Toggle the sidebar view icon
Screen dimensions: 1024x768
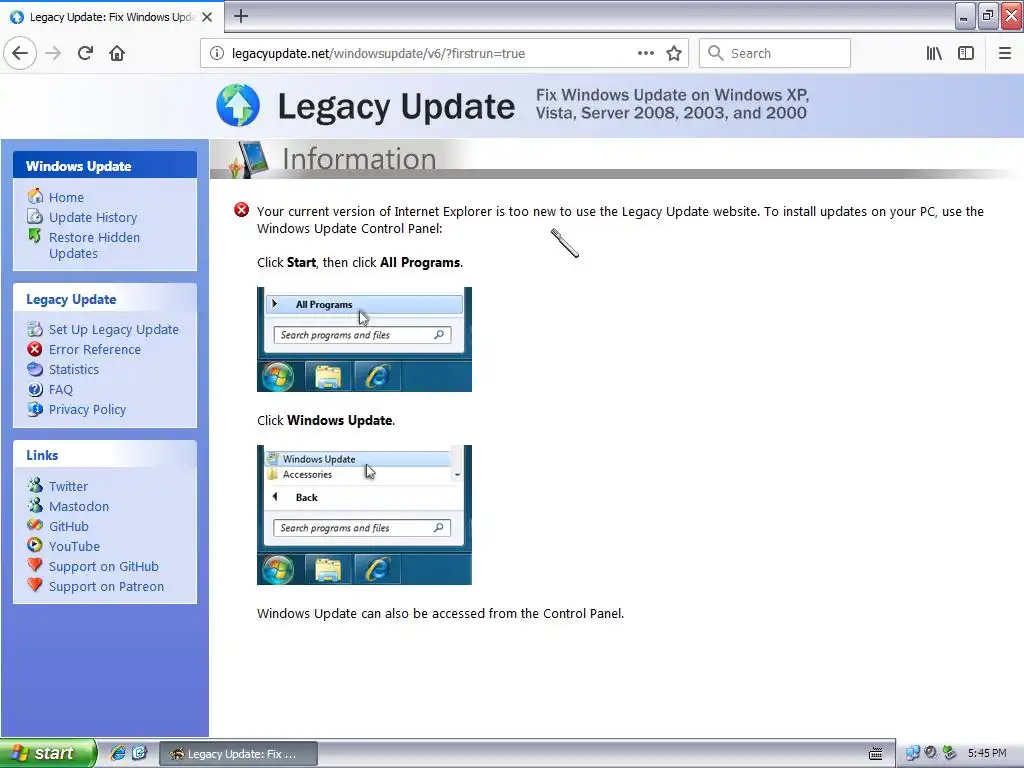[x=966, y=53]
